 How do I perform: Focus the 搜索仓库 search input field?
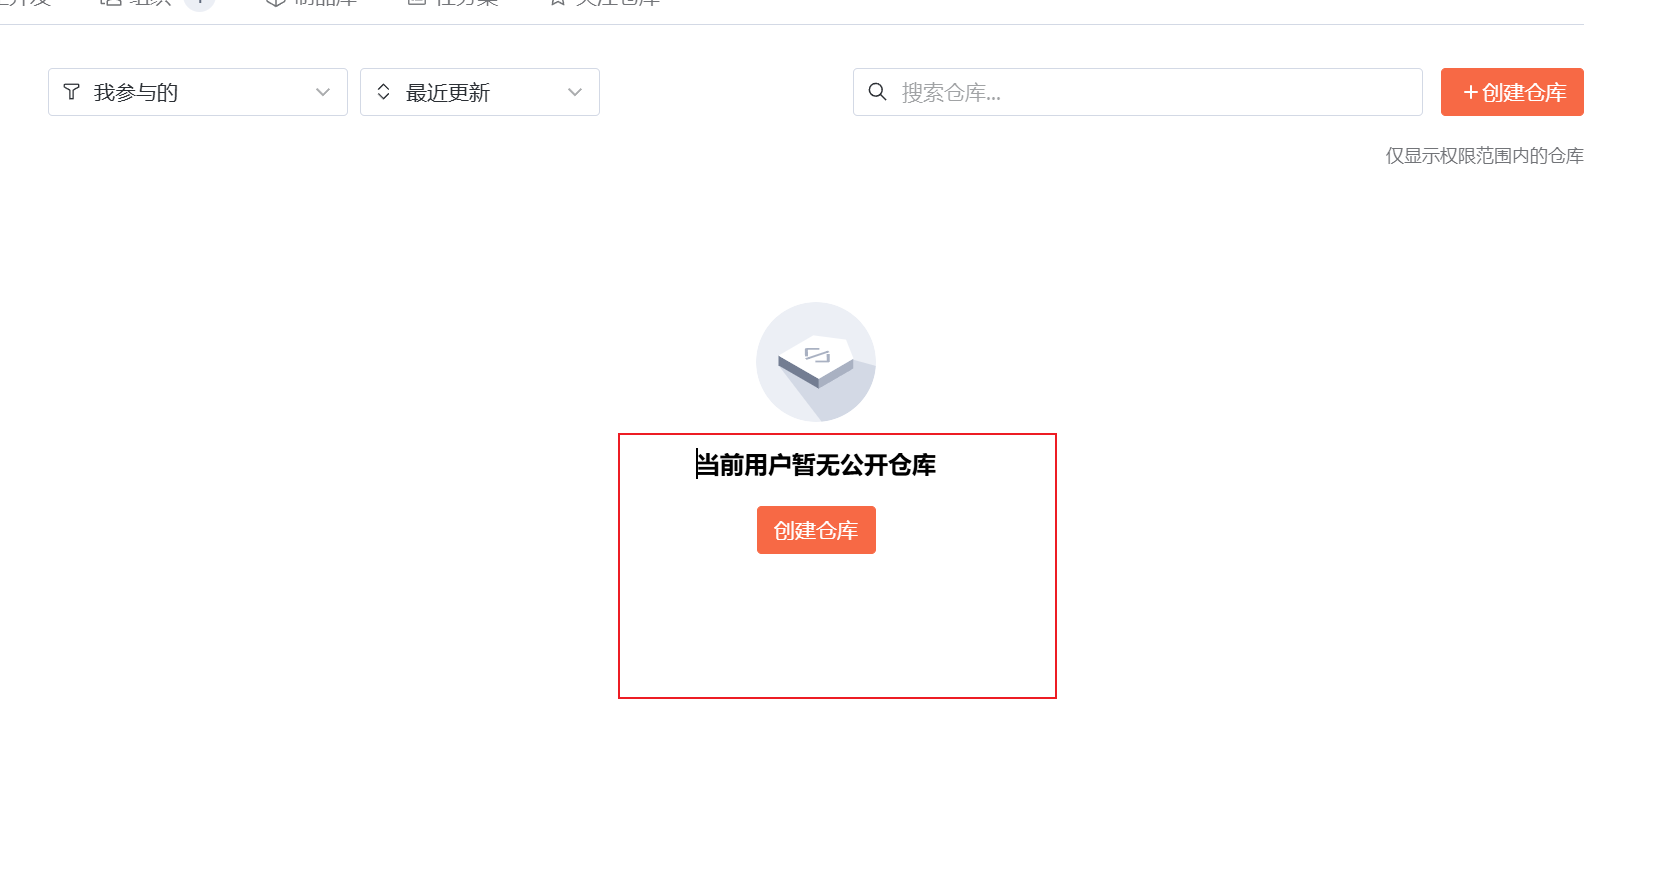(1138, 92)
